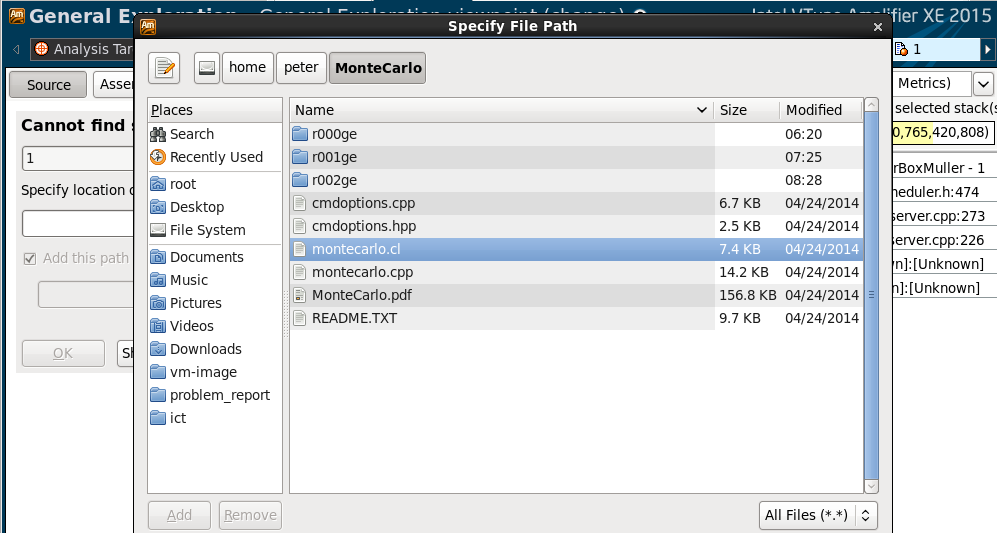
Task: Click the Add bookmark button
Action: click(179, 515)
